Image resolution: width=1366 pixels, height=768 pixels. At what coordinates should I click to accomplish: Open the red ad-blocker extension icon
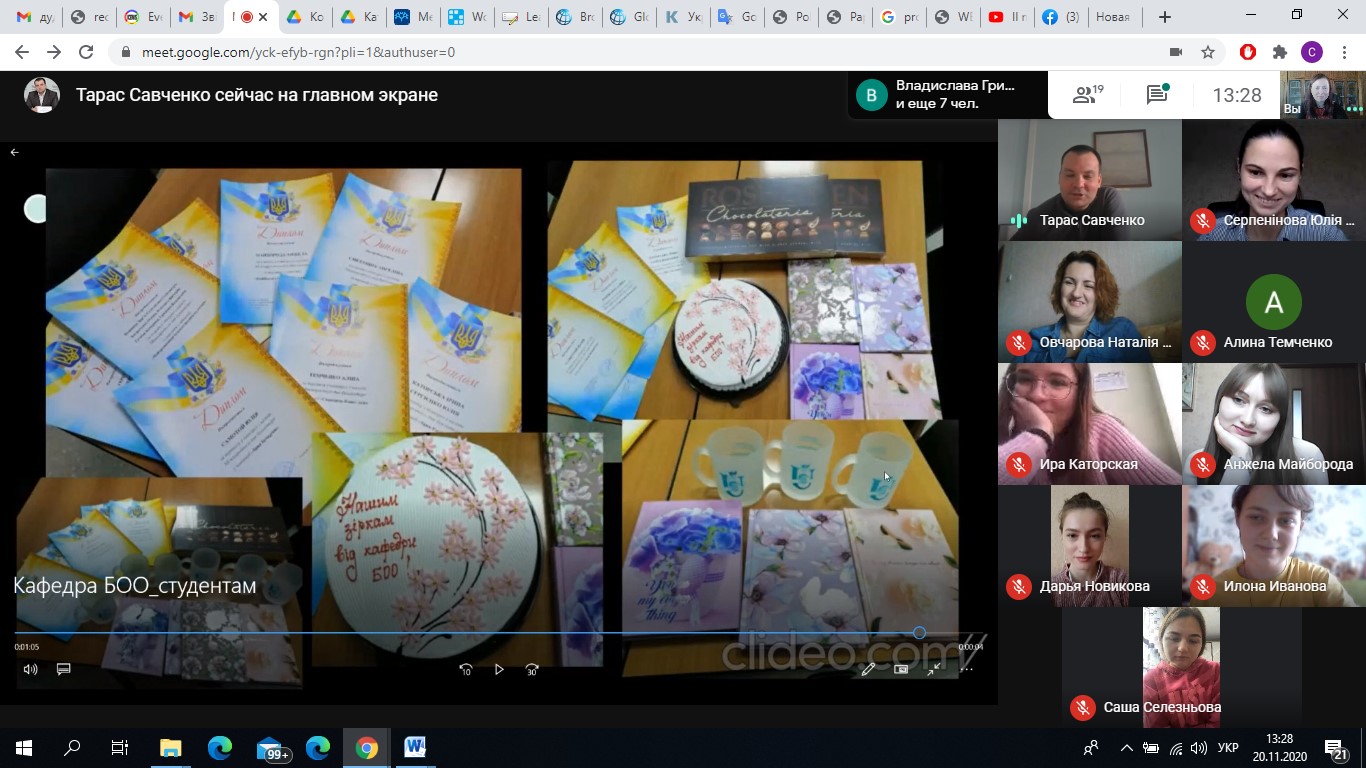point(1248,52)
